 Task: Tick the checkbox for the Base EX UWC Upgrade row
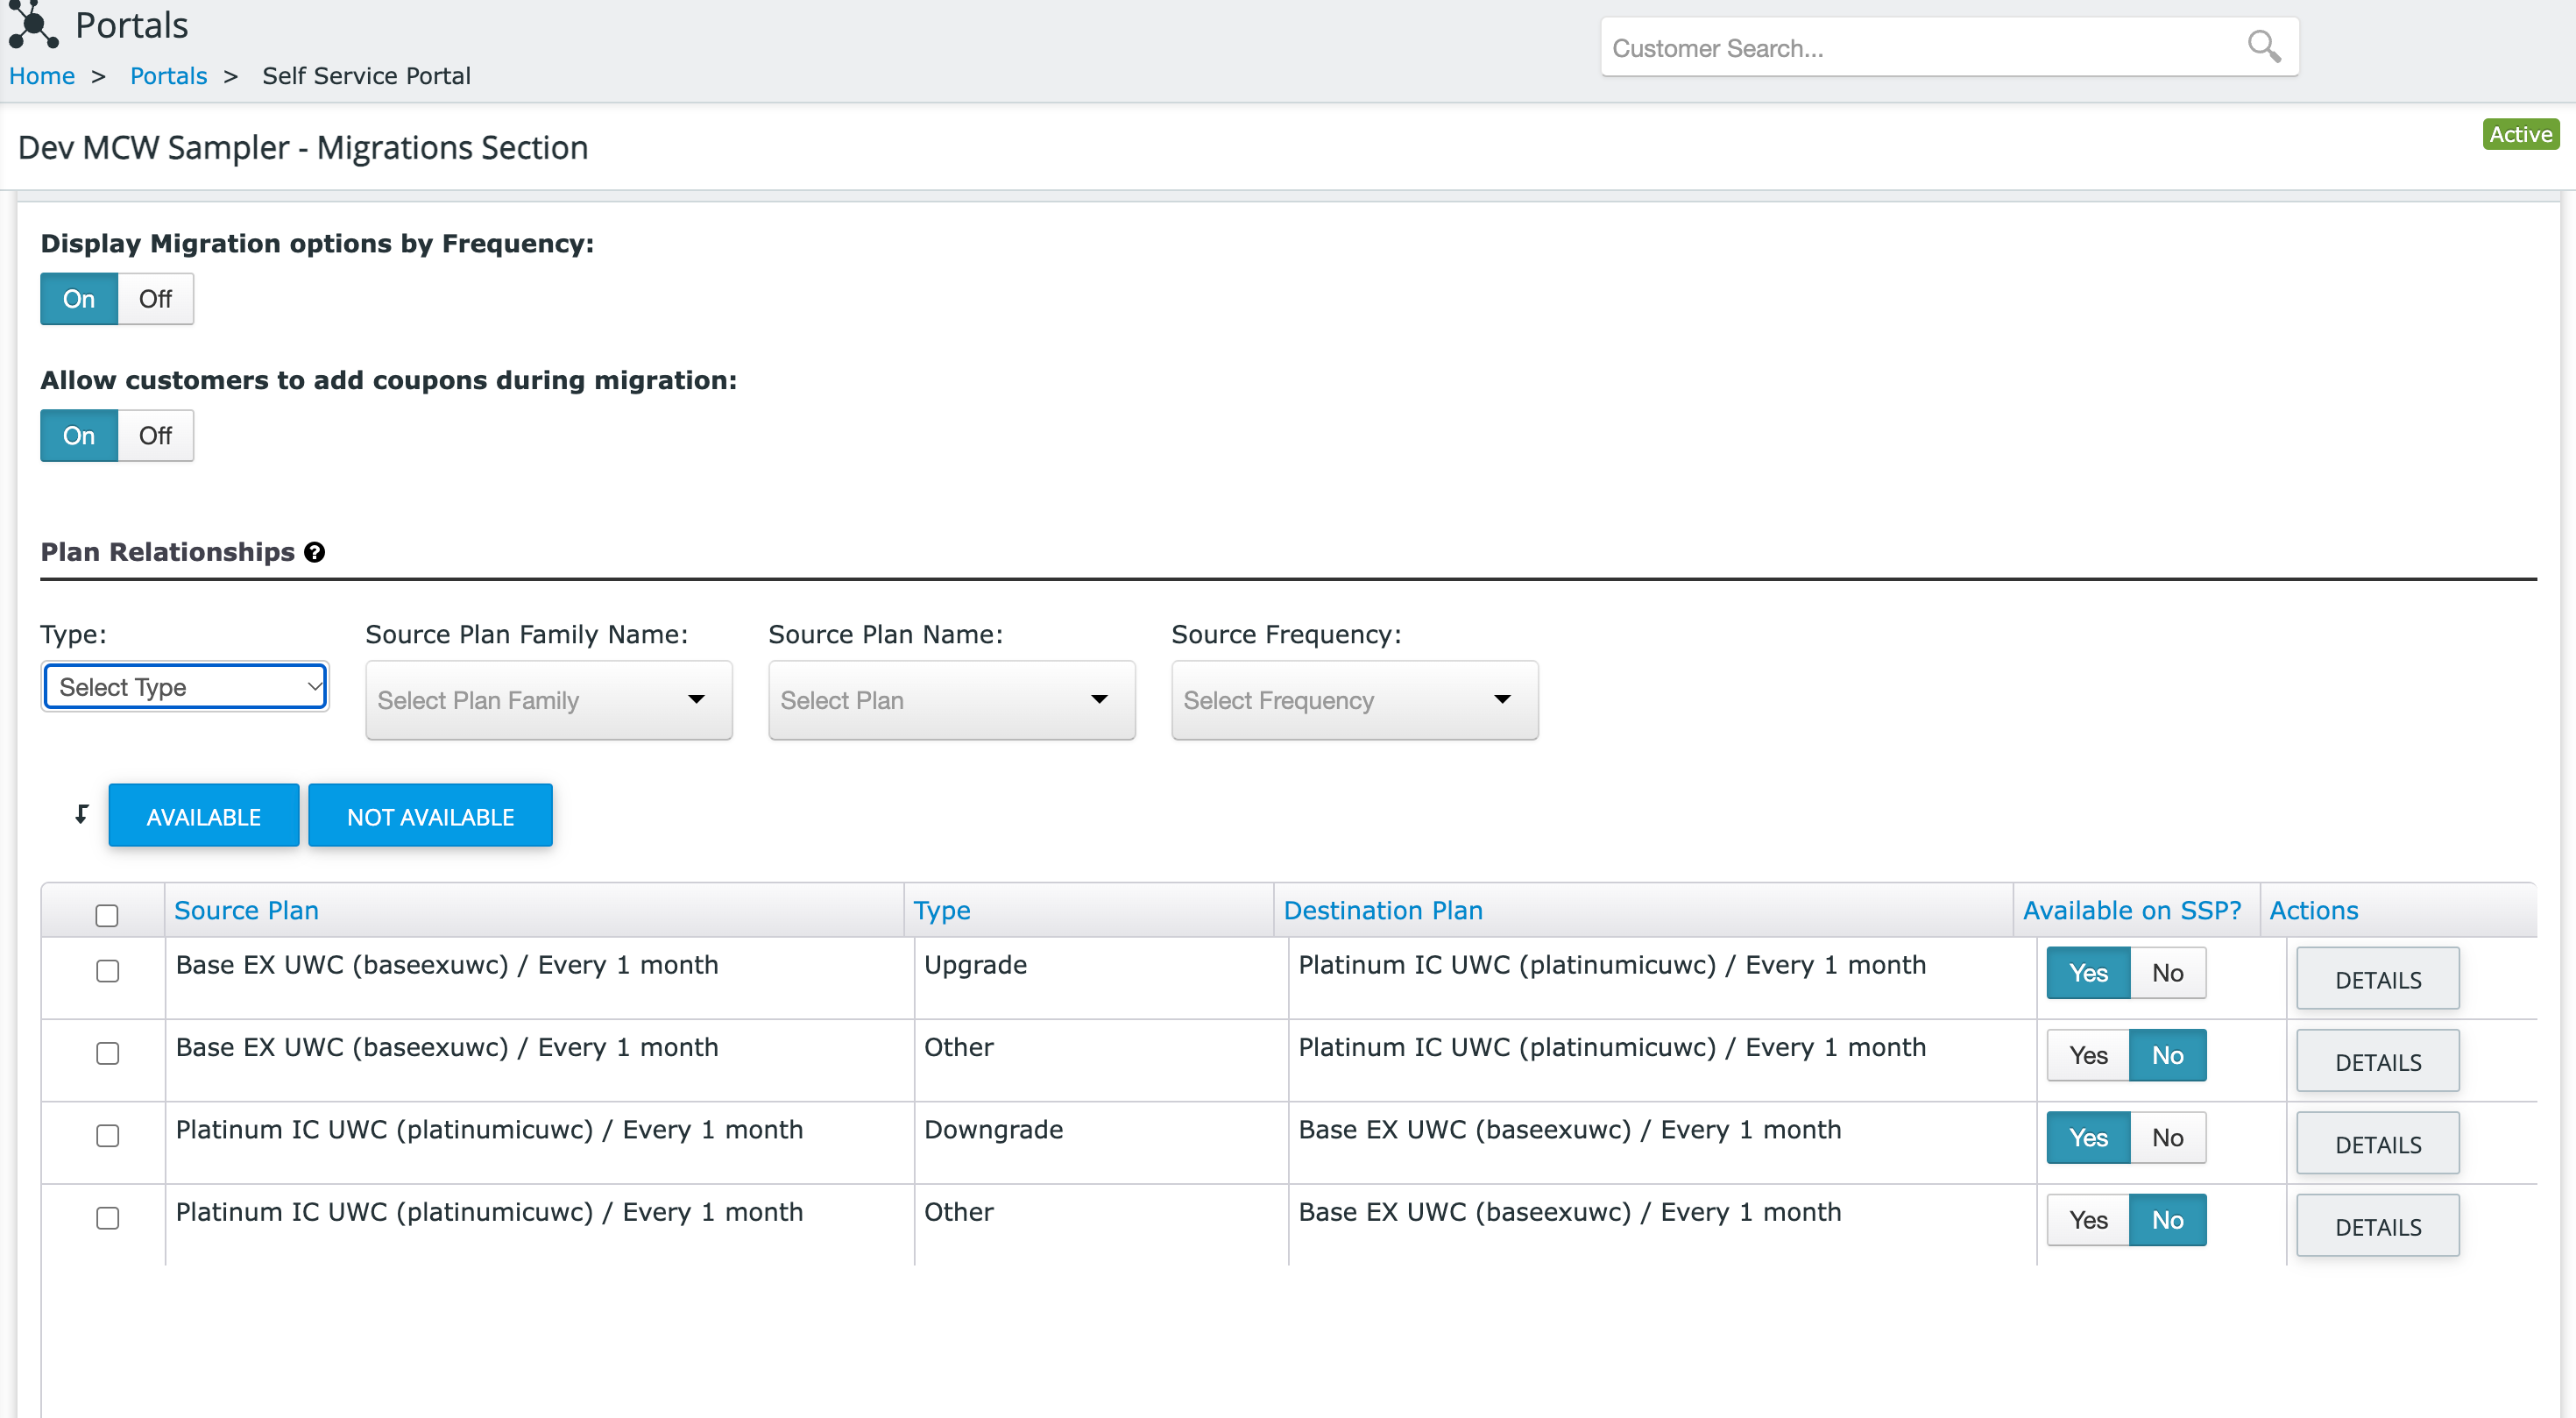coord(107,971)
